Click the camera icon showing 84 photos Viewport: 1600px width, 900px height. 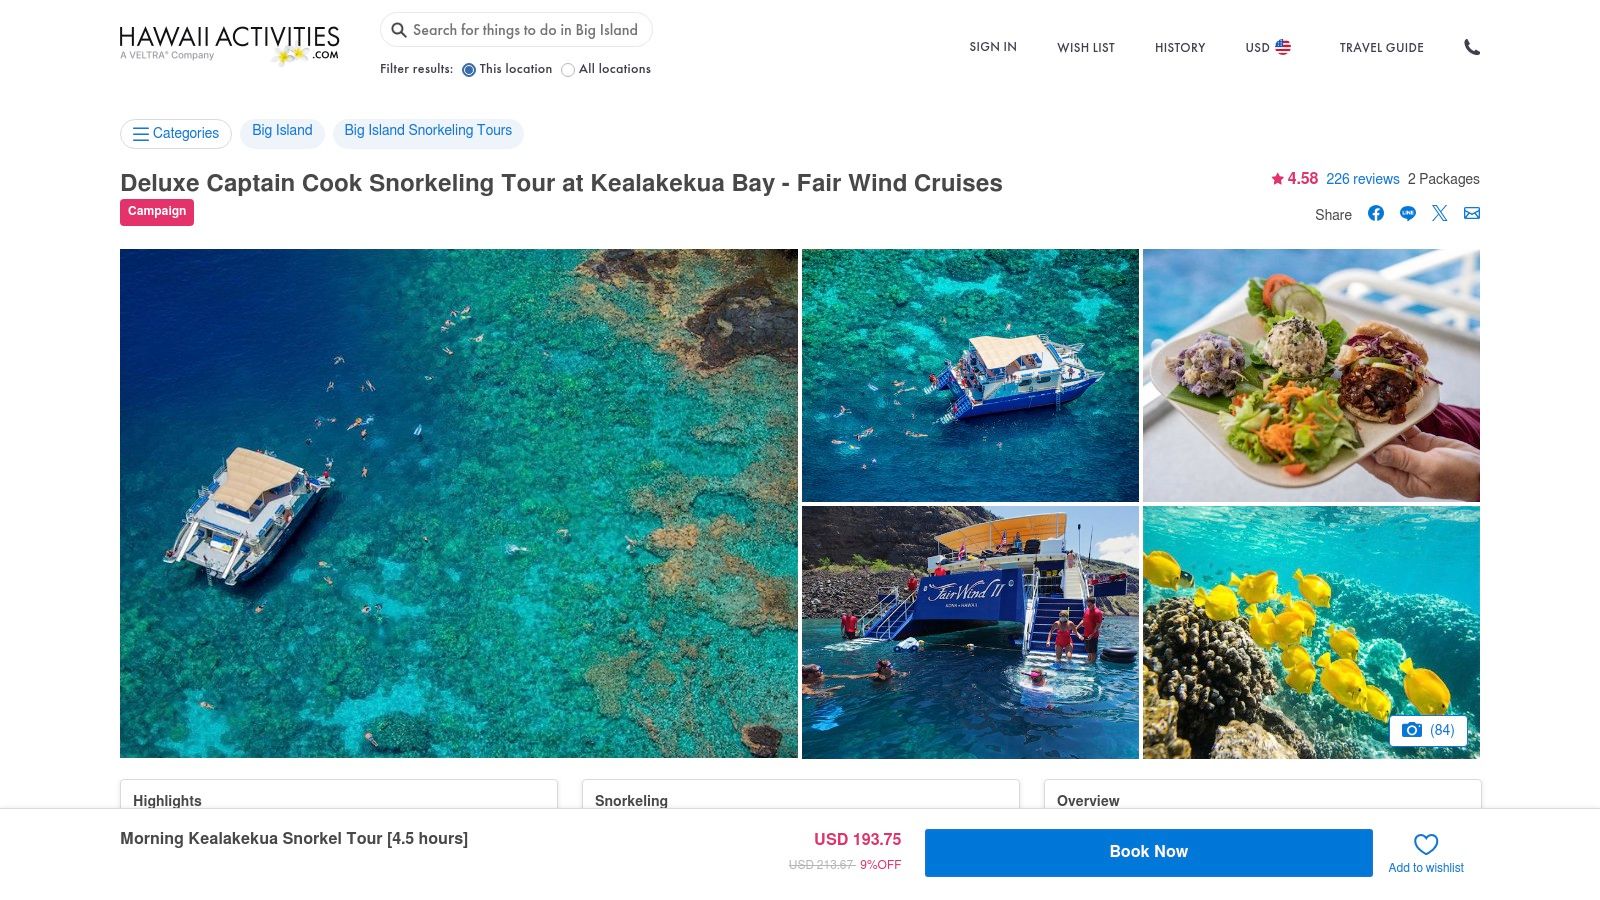pos(1428,731)
